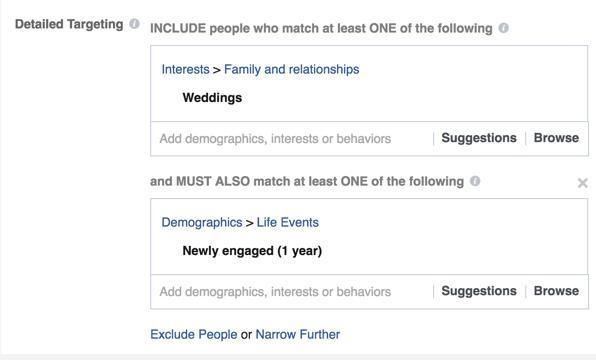Open the Interests category link
The width and height of the screenshot is (596, 360).
pyautogui.click(x=185, y=70)
